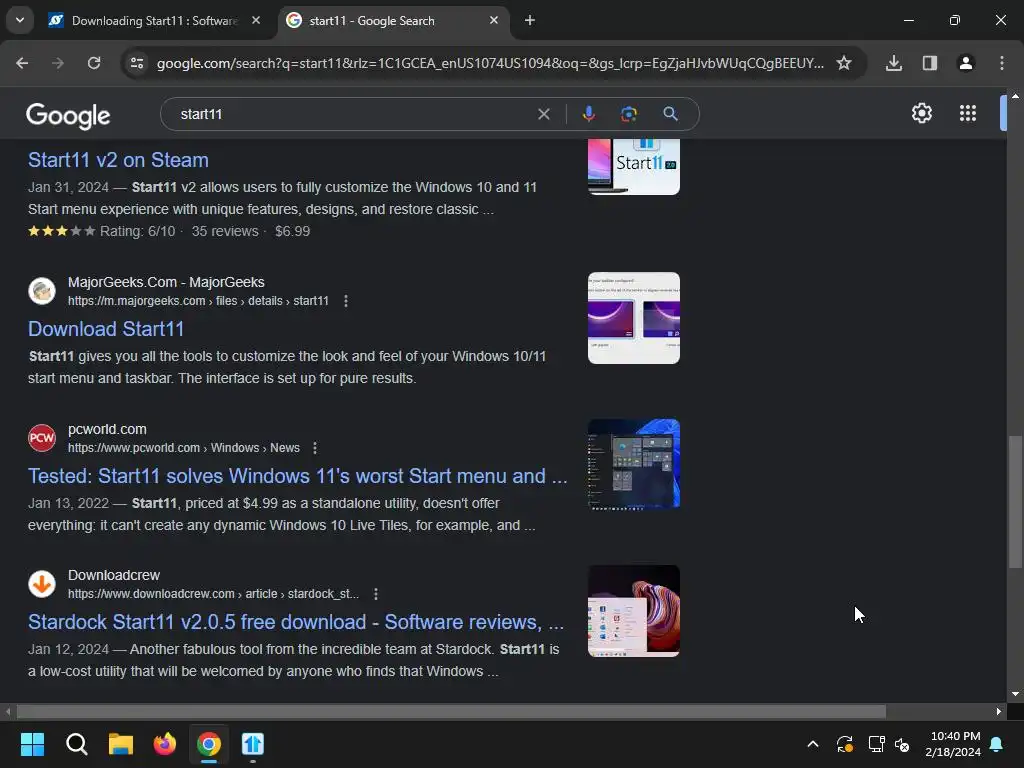Launch Firefox from the taskbar
The height and width of the screenshot is (768, 1024).
pos(165,744)
